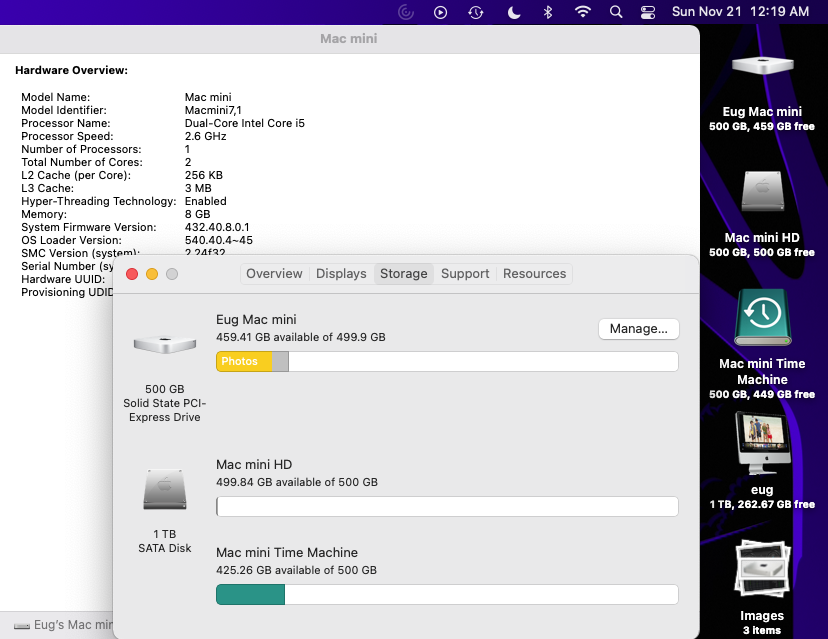Close the About This Mac window
828x639 pixels.
click(132, 274)
